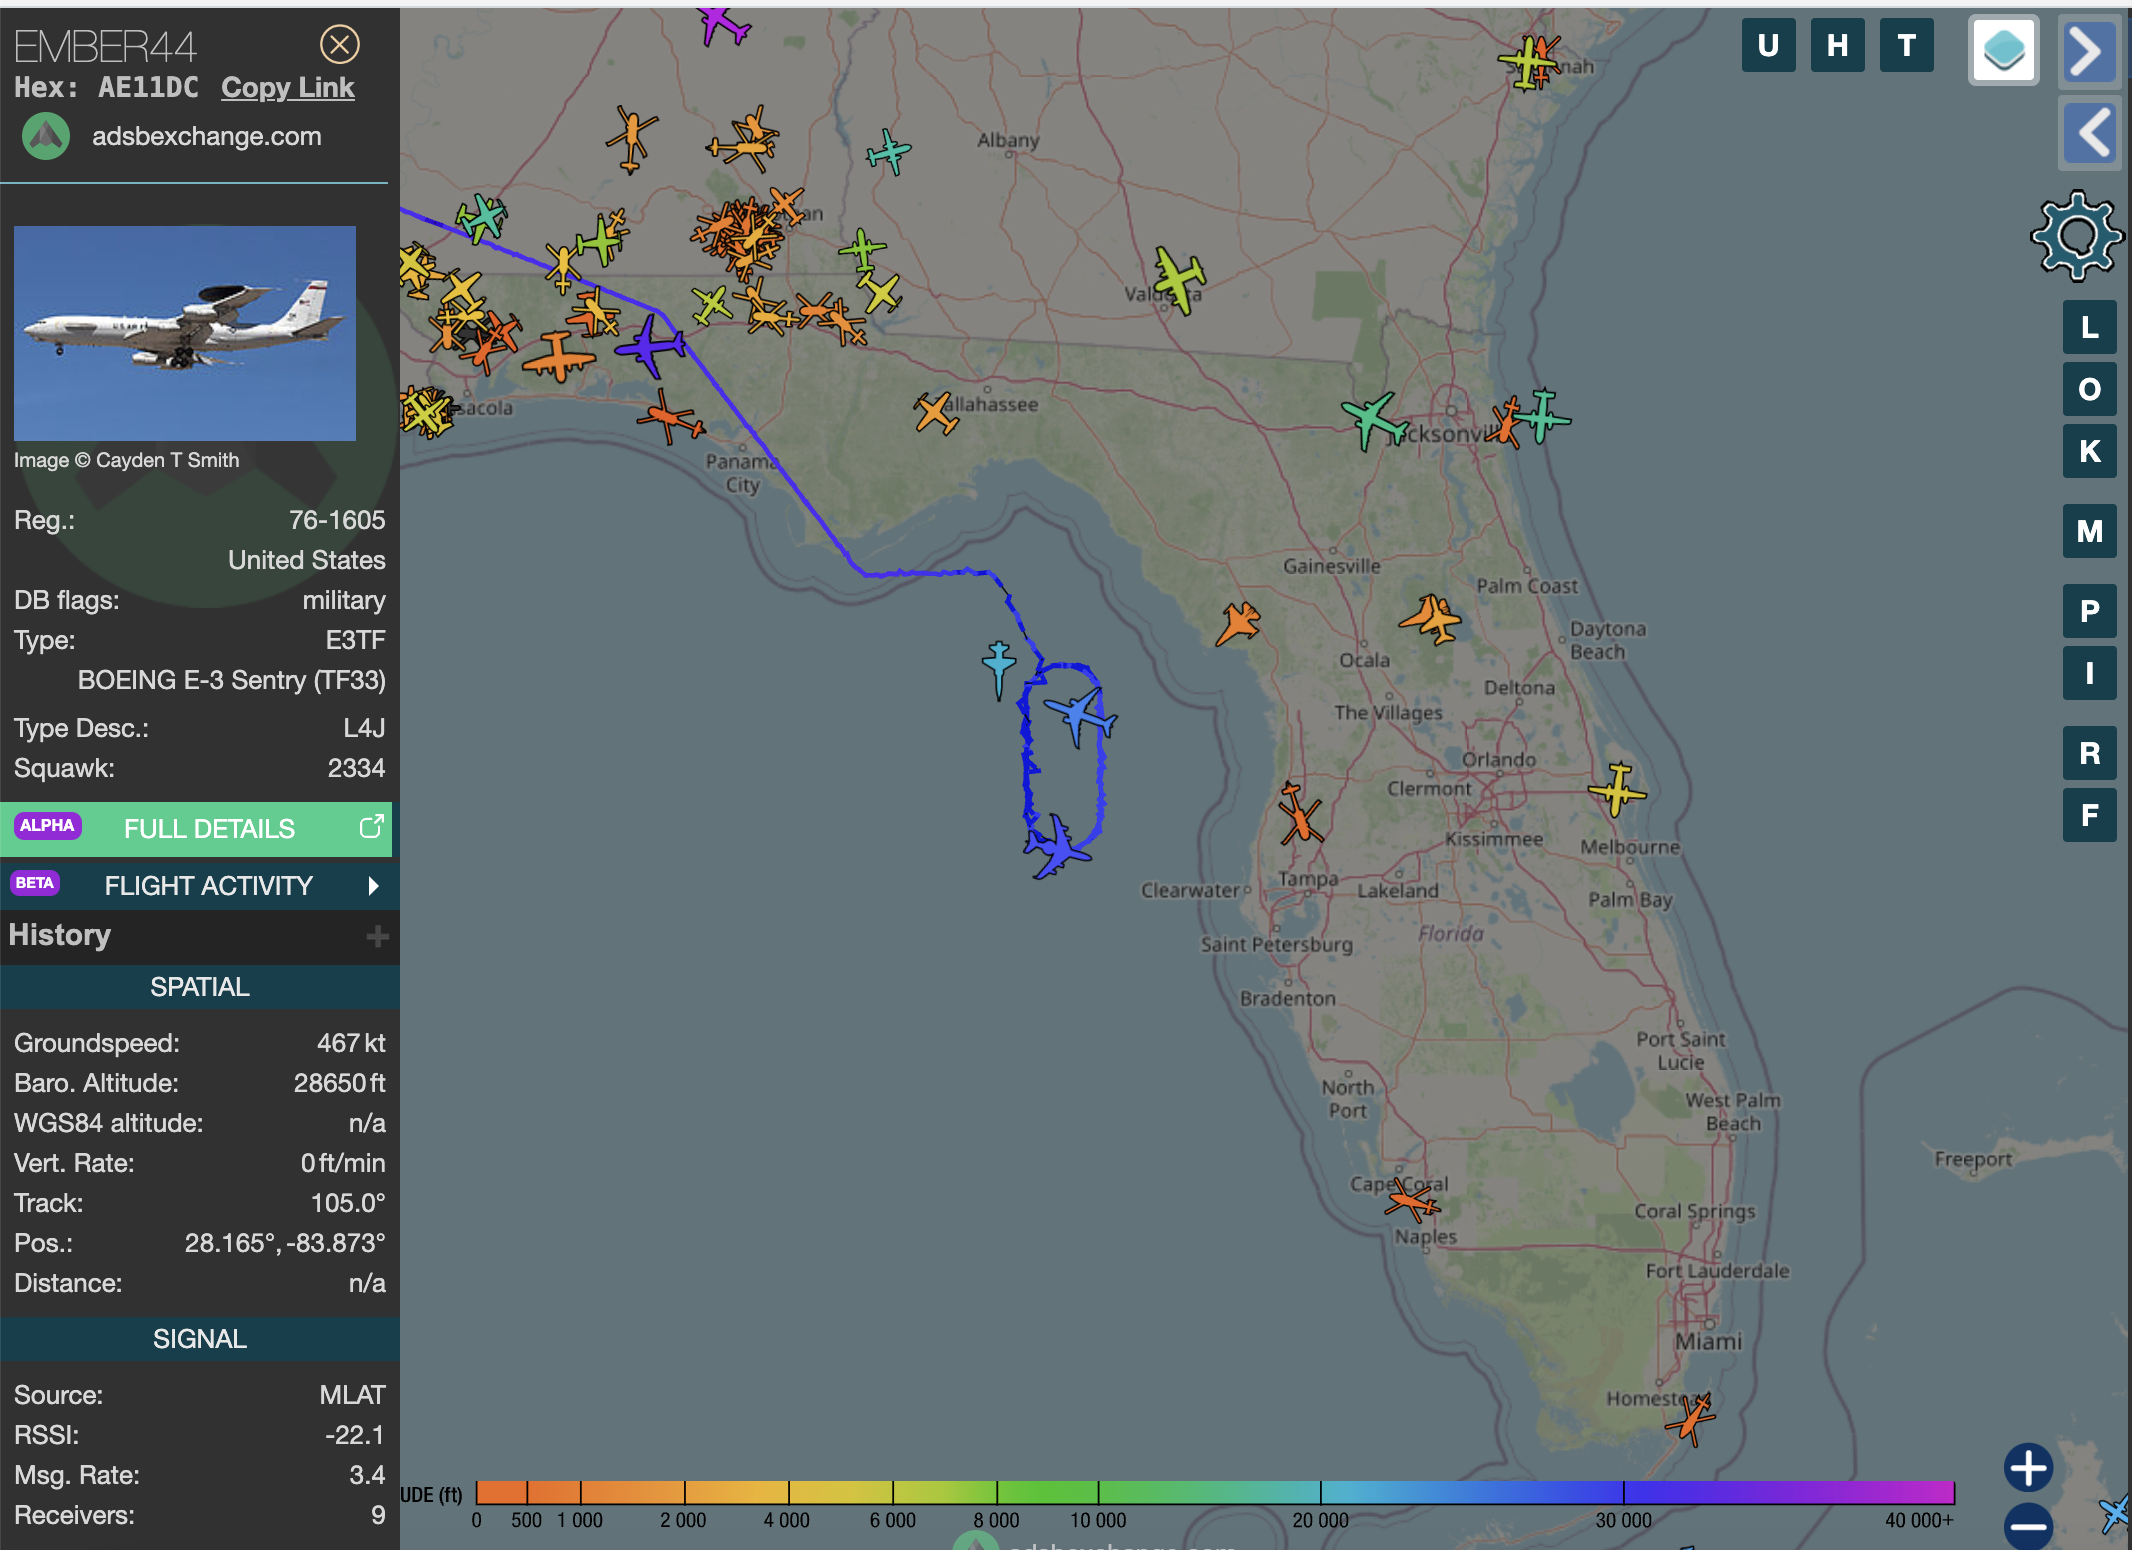Click Hex AE11DC code
The image size is (2132, 1550).
148,88
